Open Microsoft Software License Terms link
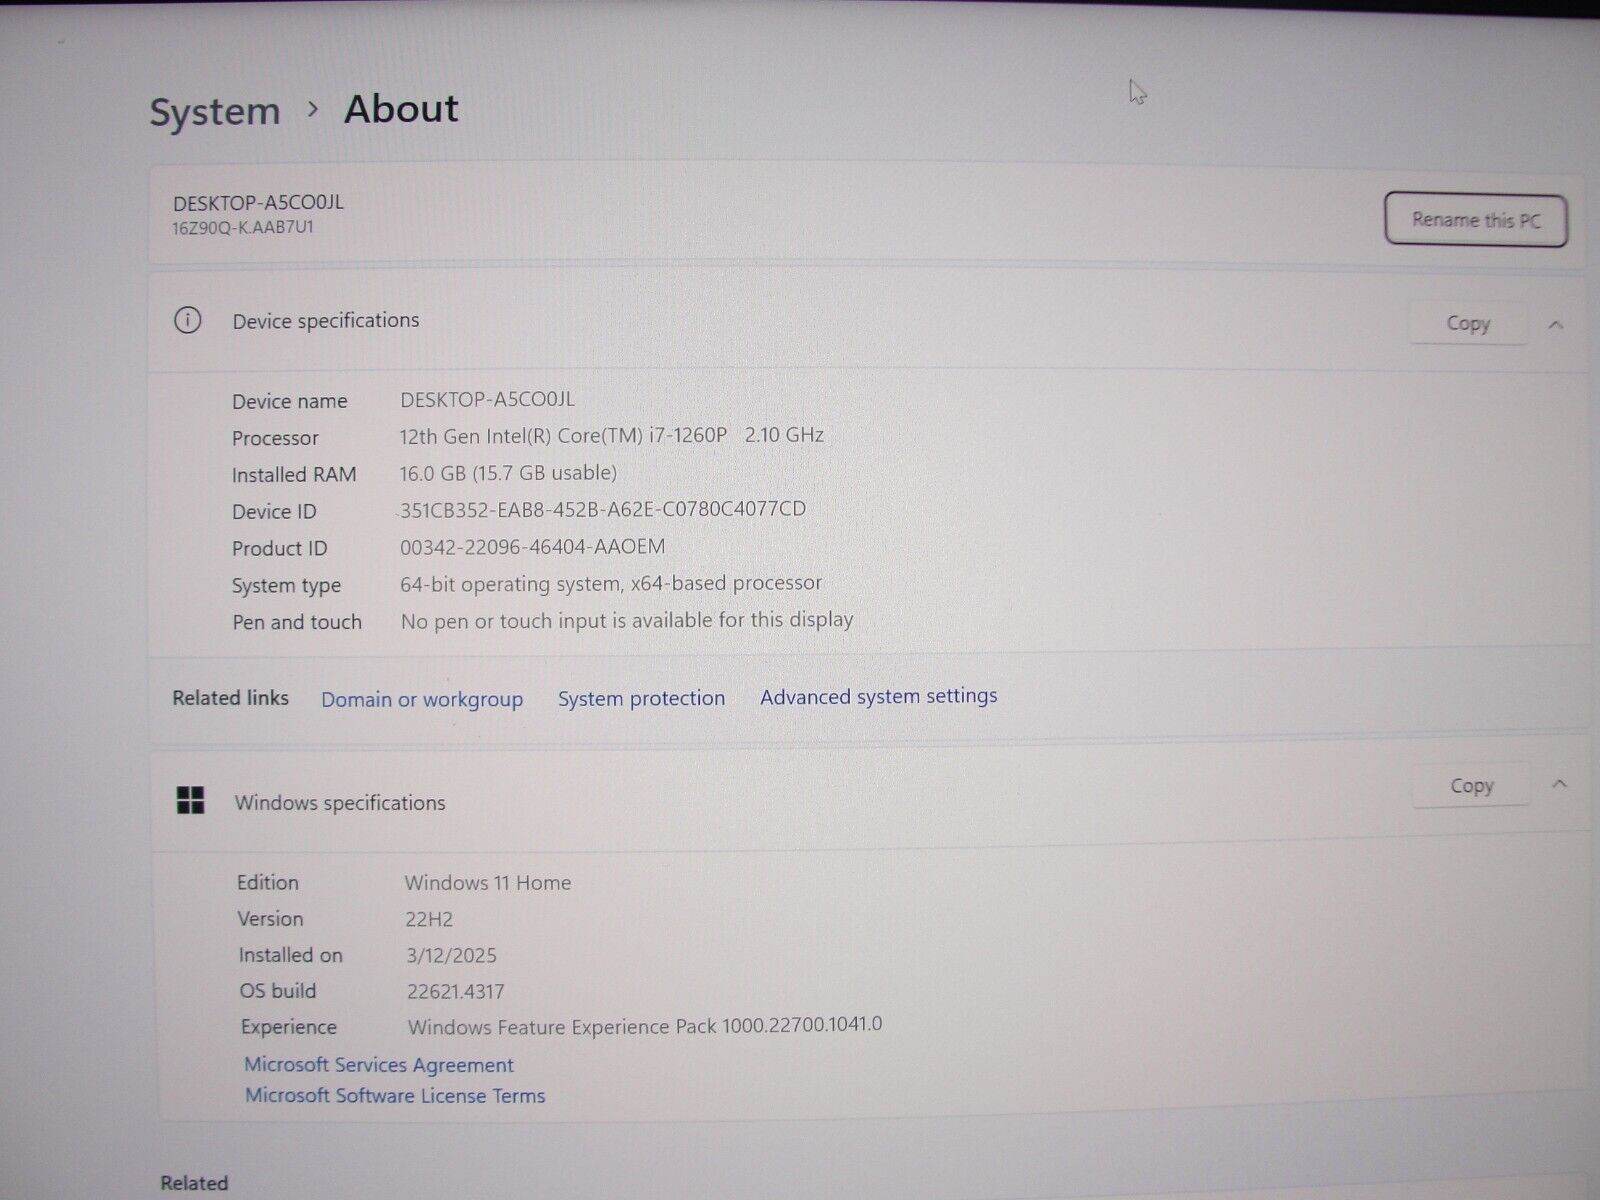1600x1200 pixels. pyautogui.click(x=395, y=1096)
